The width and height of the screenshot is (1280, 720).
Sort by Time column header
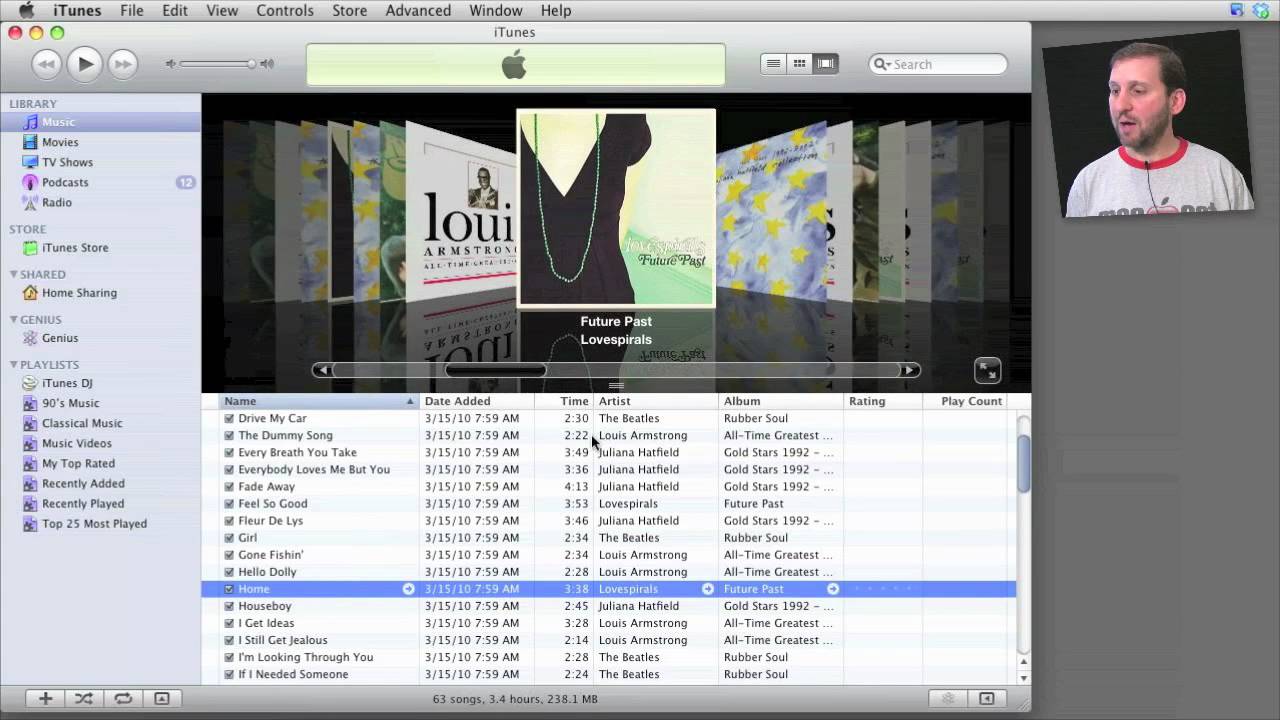click(x=564, y=401)
